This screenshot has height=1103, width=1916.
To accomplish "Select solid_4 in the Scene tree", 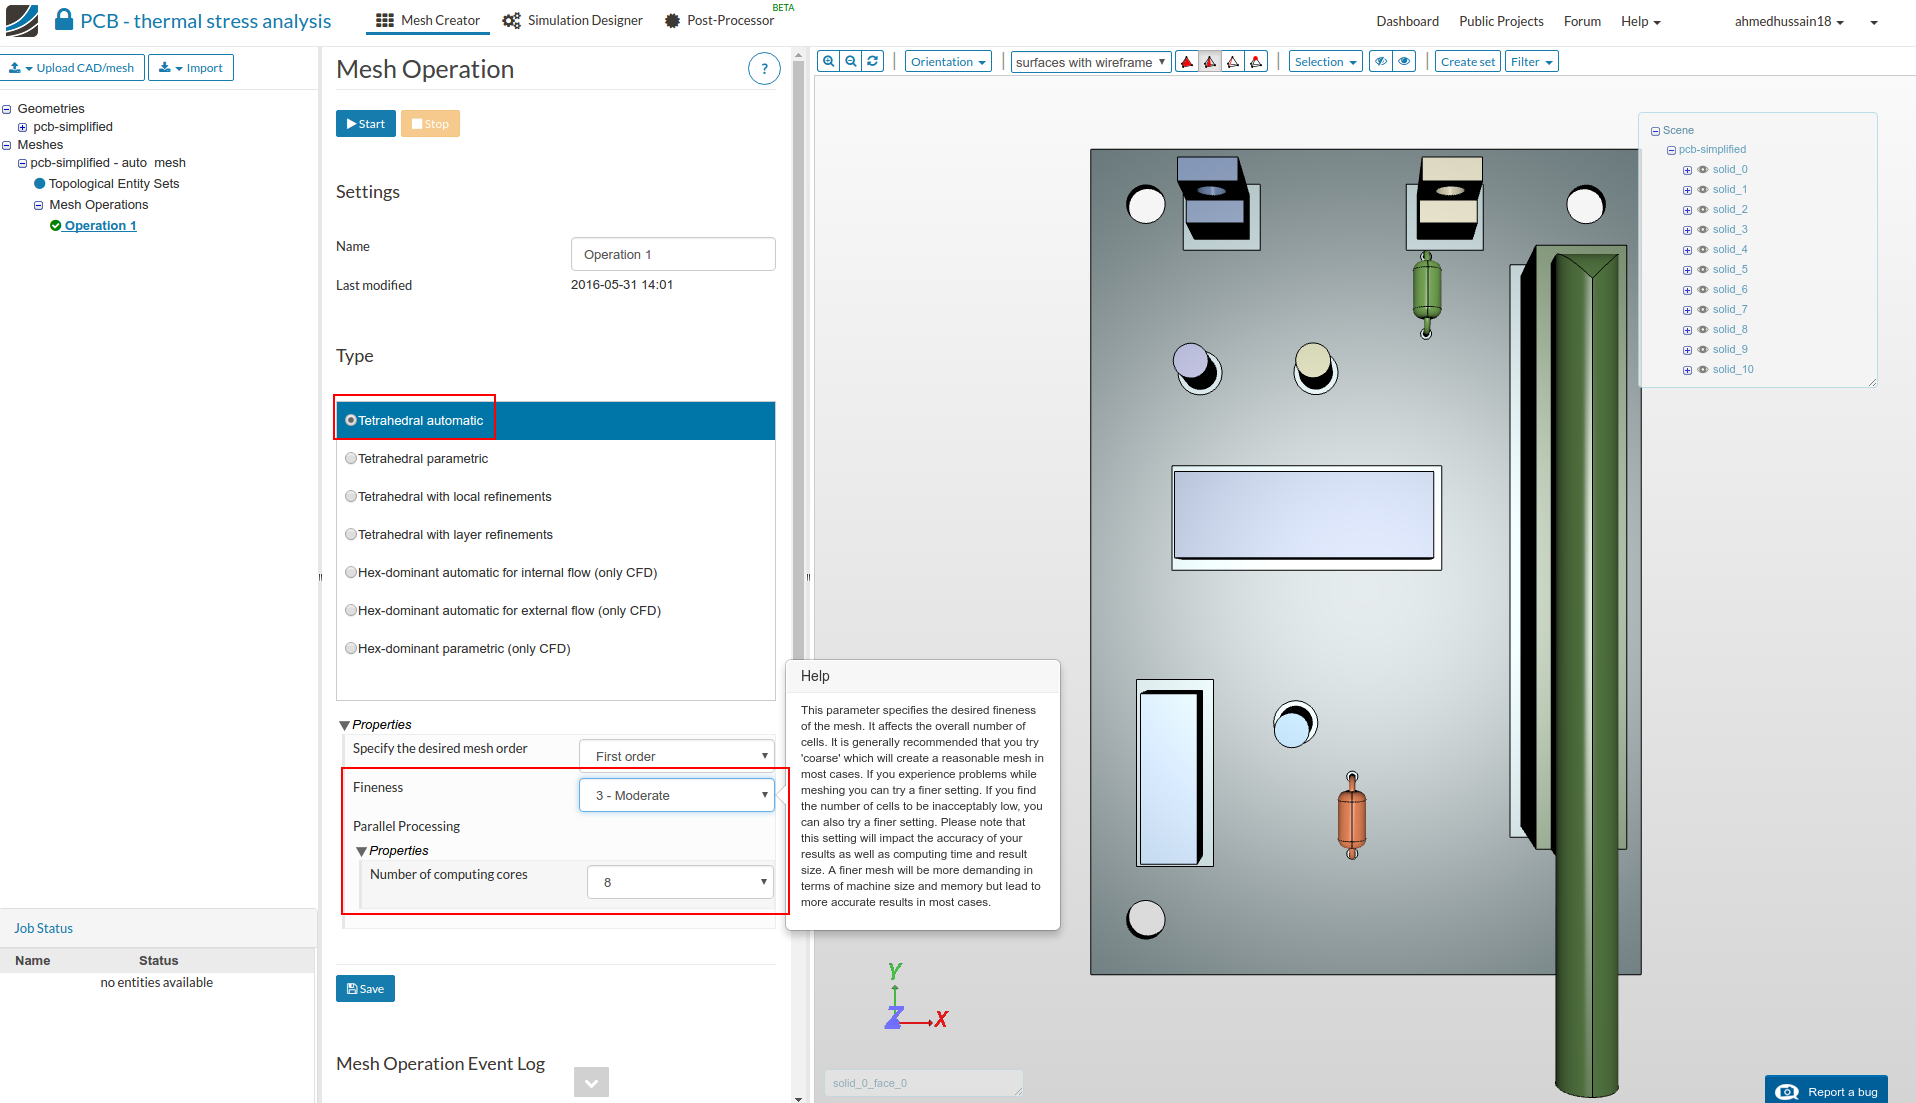I will pyautogui.click(x=1730, y=250).
